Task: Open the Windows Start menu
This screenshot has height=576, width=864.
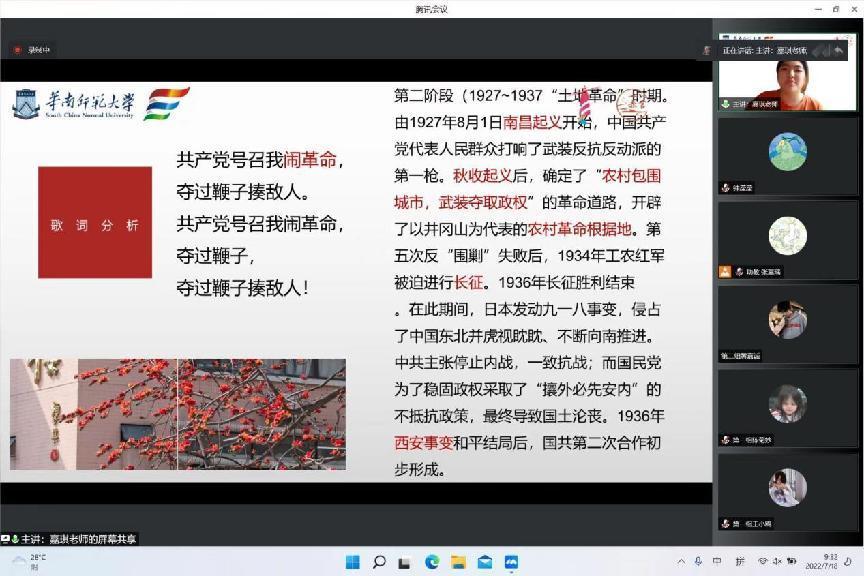Action: click(353, 562)
